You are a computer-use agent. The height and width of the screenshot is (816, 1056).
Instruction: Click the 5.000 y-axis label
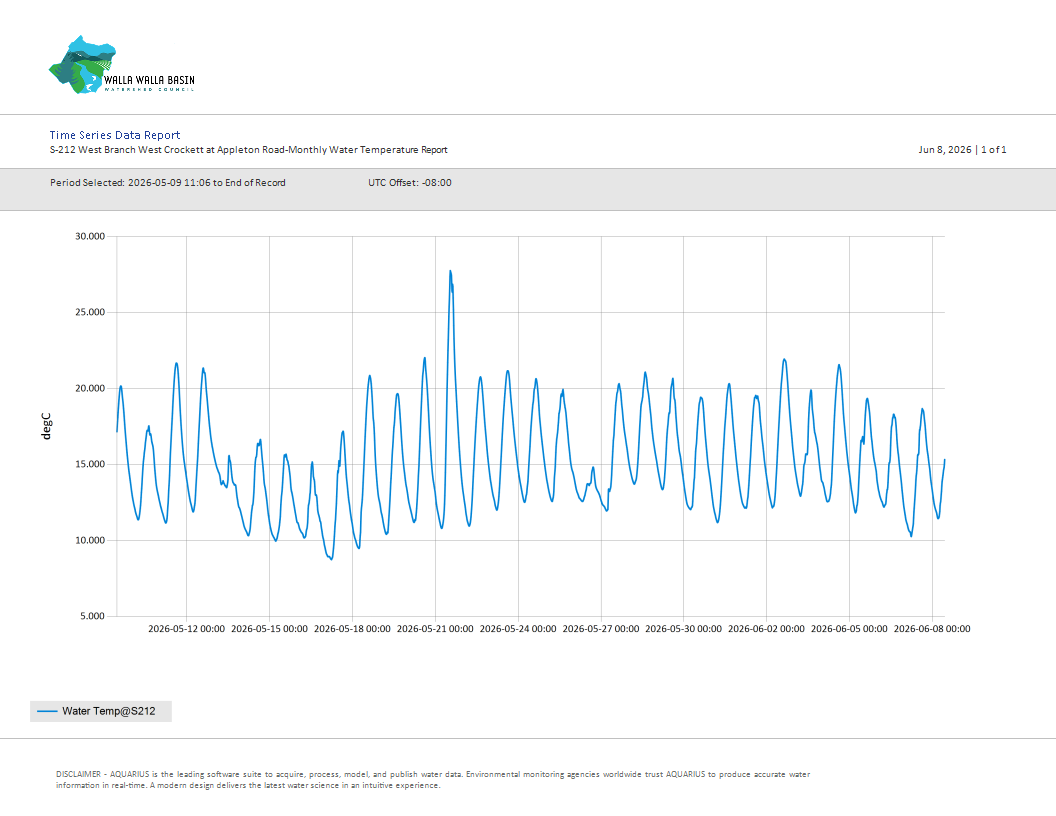click(x=93, y=616)
